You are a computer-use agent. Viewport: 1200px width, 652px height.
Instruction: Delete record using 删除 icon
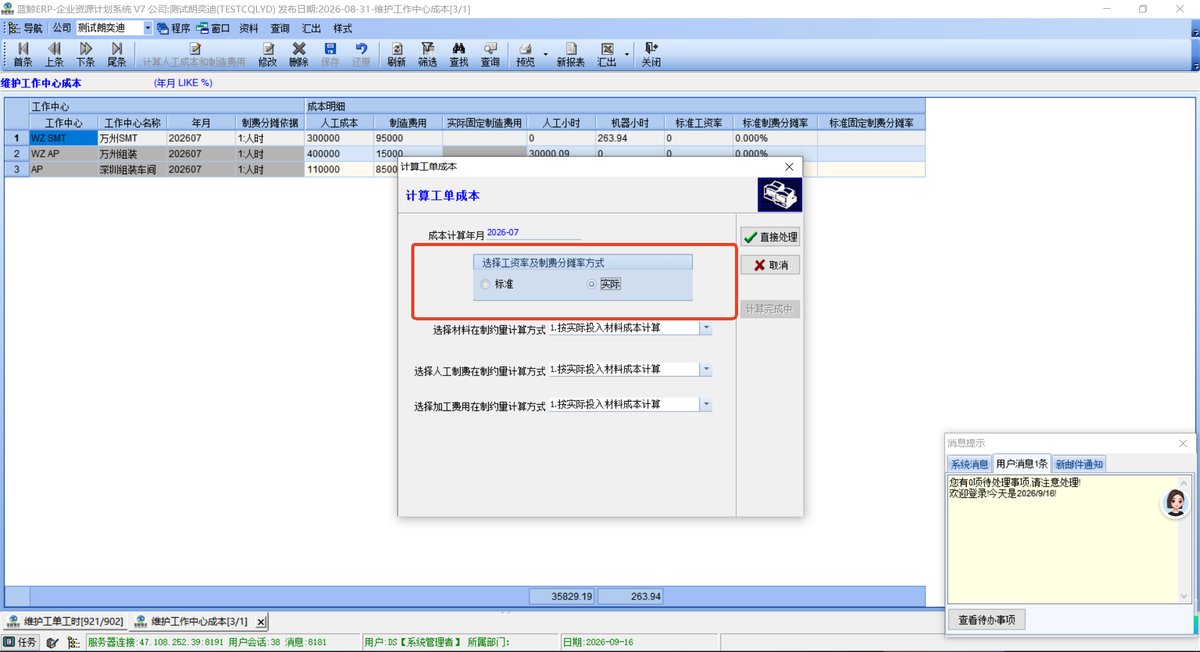click(299, 54)
